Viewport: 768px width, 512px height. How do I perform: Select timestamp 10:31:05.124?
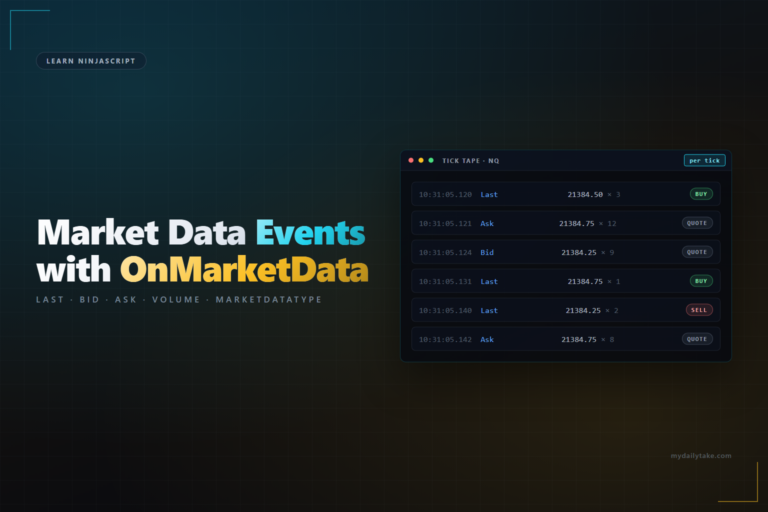pos(445,252)
